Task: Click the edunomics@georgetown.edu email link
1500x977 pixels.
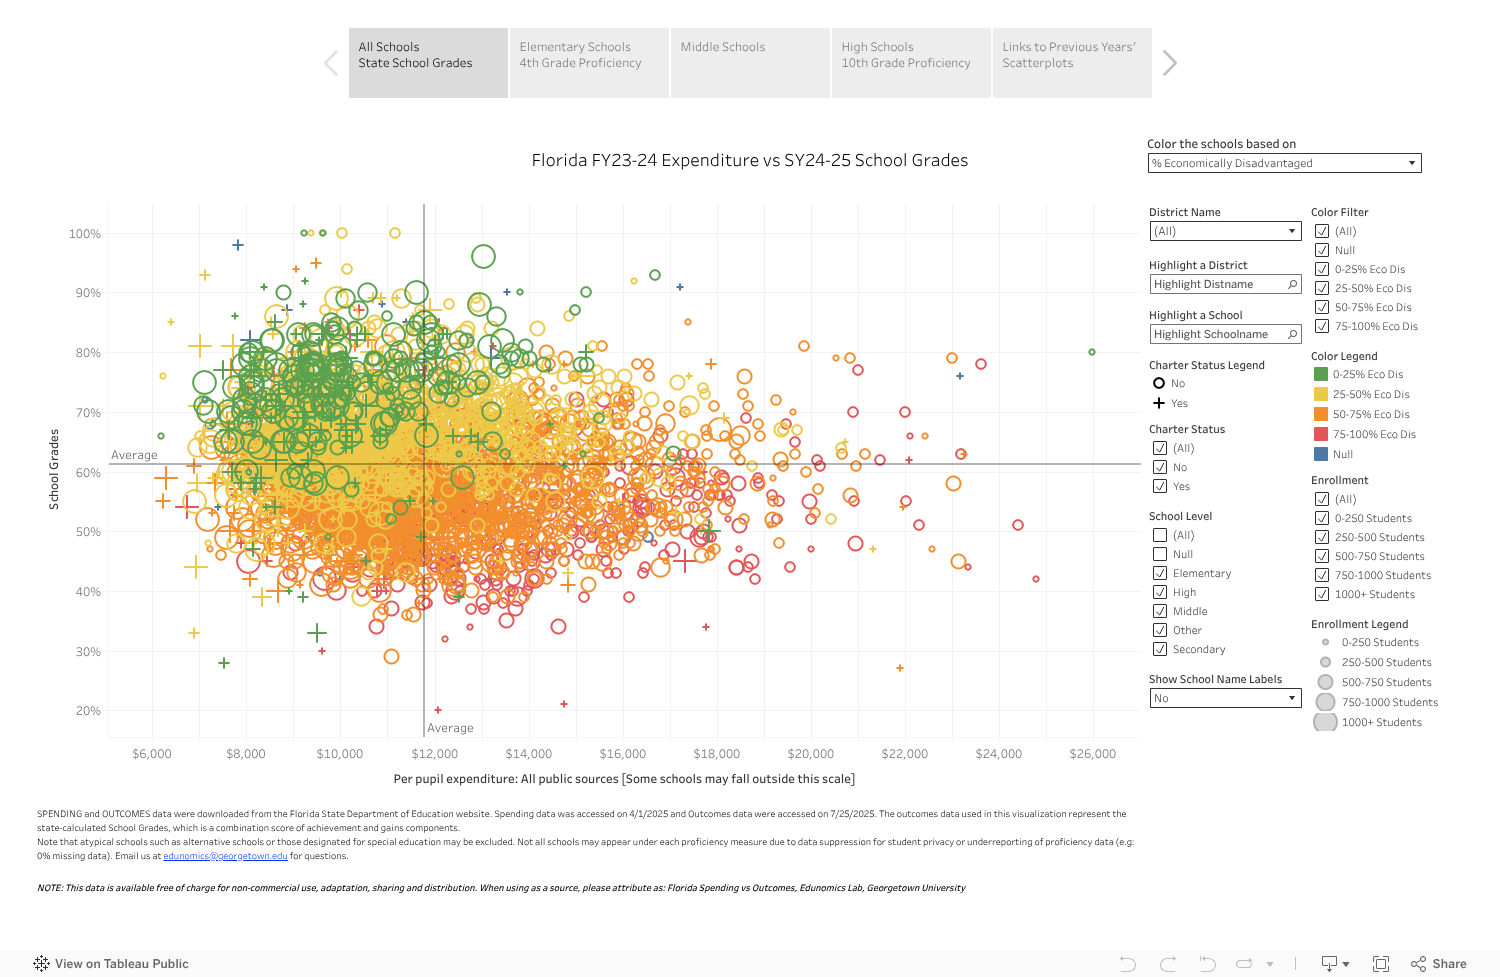Action: point(225,856)
